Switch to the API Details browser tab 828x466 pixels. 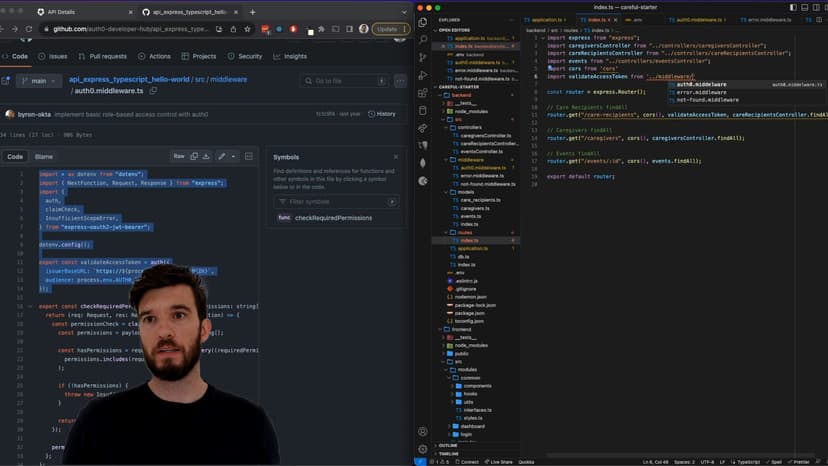click(x=62, y=12)
